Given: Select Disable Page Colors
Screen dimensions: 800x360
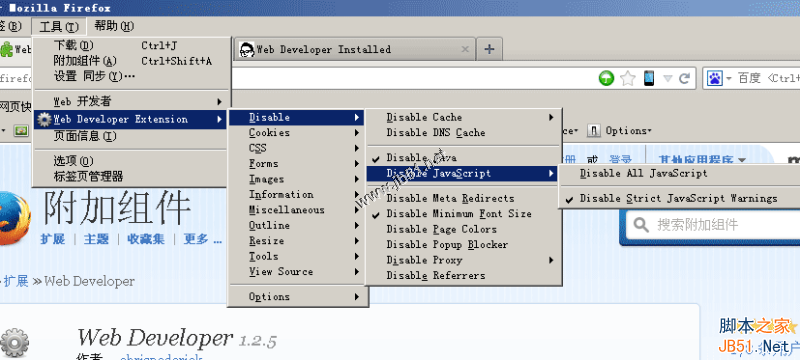Looking at the screenshot, I should point(464,229).
